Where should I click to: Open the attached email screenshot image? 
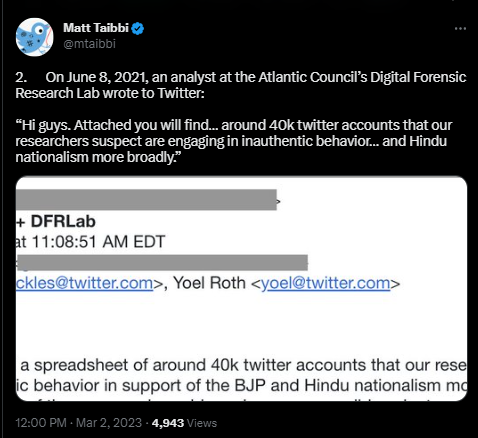241,289
